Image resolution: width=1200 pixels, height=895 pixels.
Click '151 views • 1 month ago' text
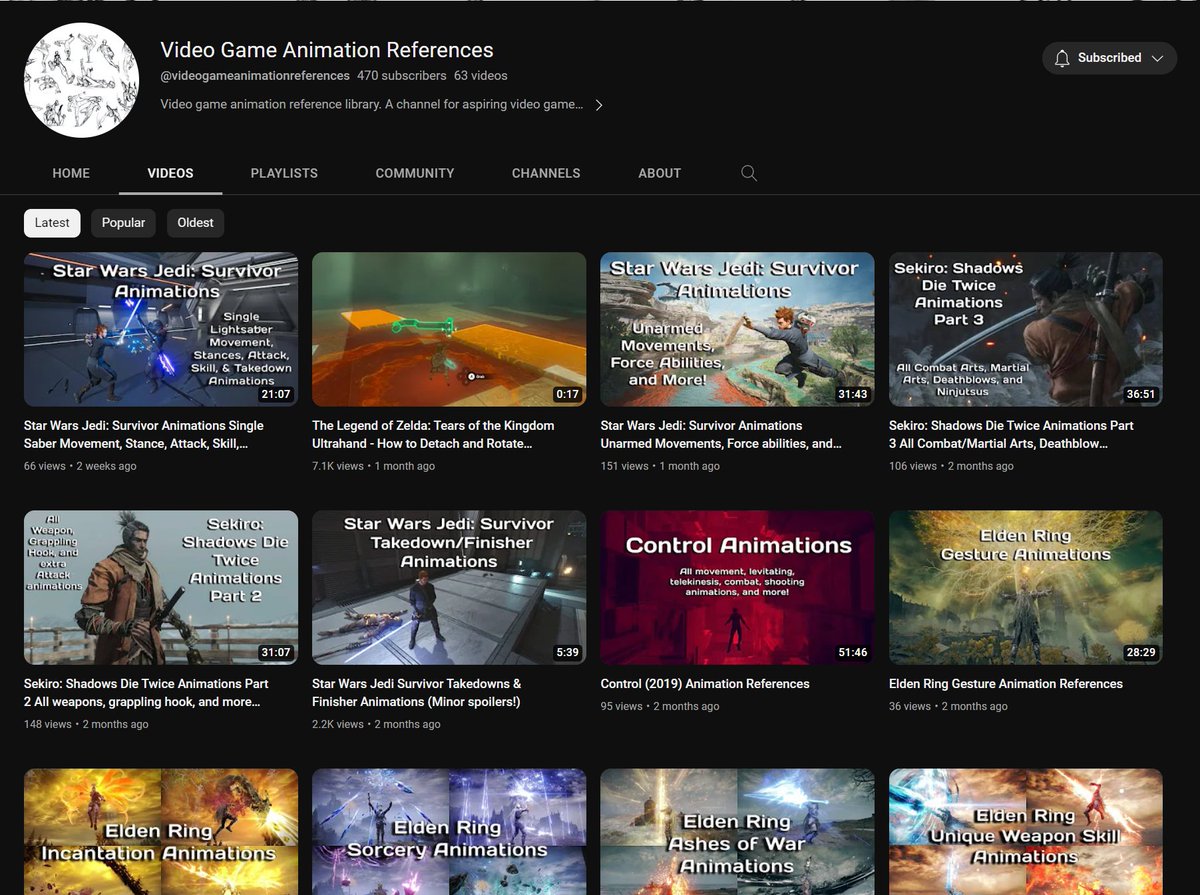pos(660,466)
